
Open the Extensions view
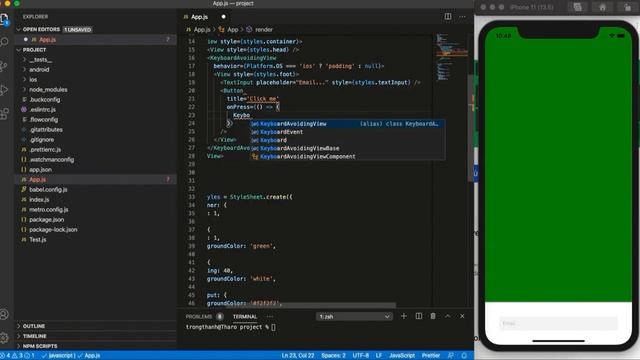click(x=4, y=113)
